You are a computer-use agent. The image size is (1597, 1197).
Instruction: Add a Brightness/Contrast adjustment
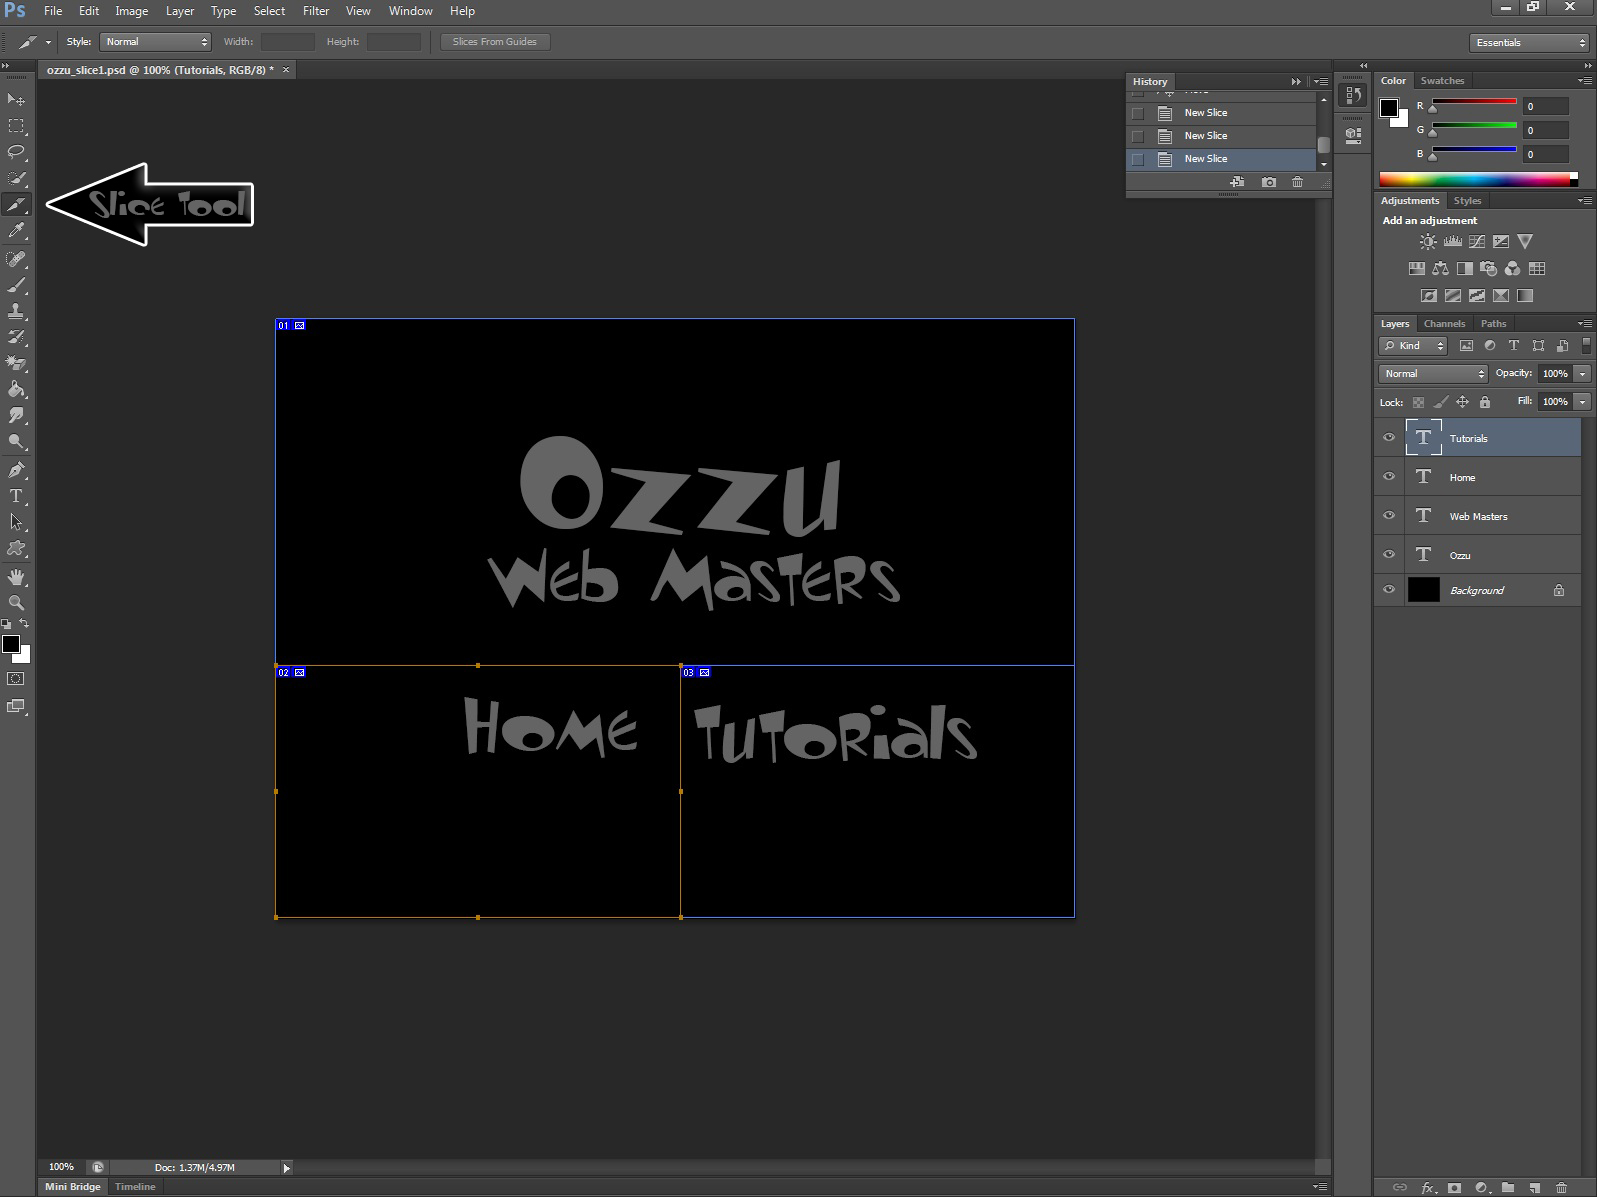tap(1428, 241)
